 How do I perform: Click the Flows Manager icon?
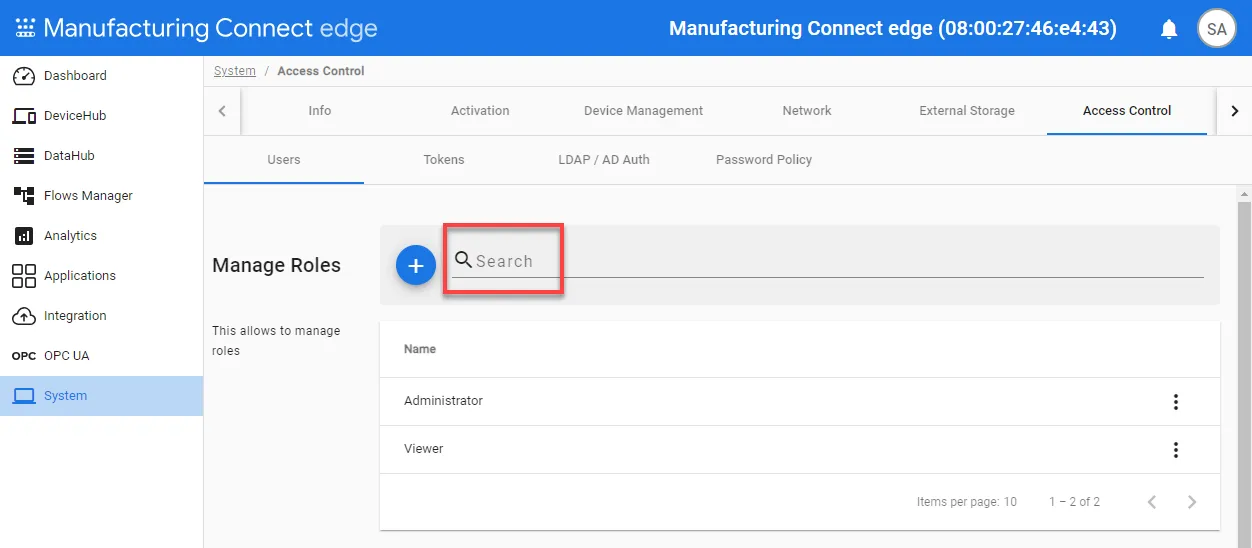(x=24, y=196)
